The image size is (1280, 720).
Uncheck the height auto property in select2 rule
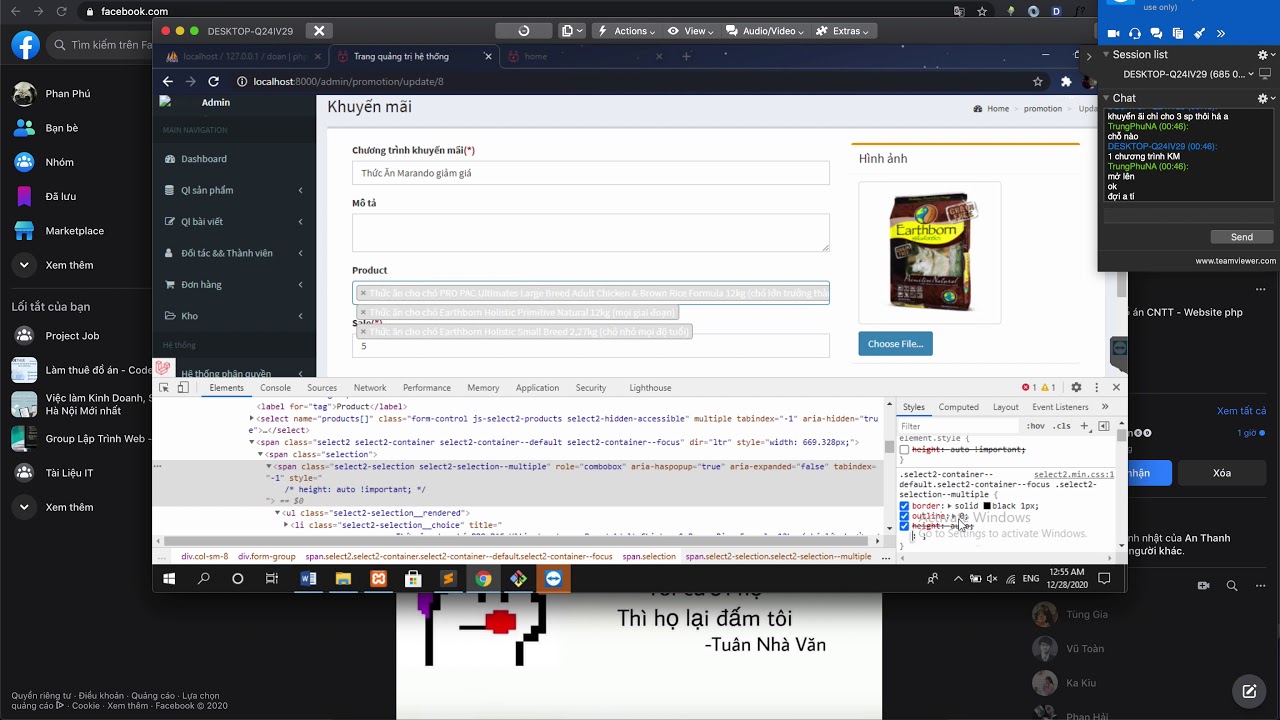(x=904, y=526)
